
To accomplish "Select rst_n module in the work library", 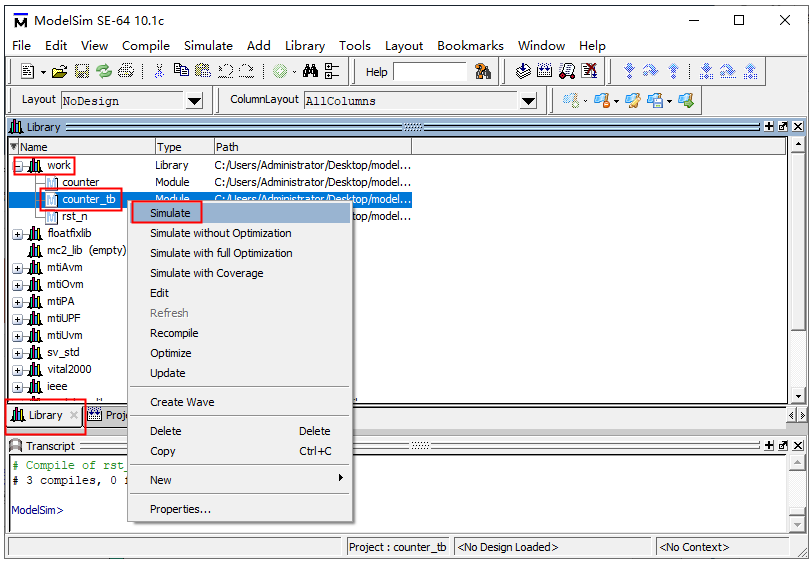I will click(x=74, y=217).
